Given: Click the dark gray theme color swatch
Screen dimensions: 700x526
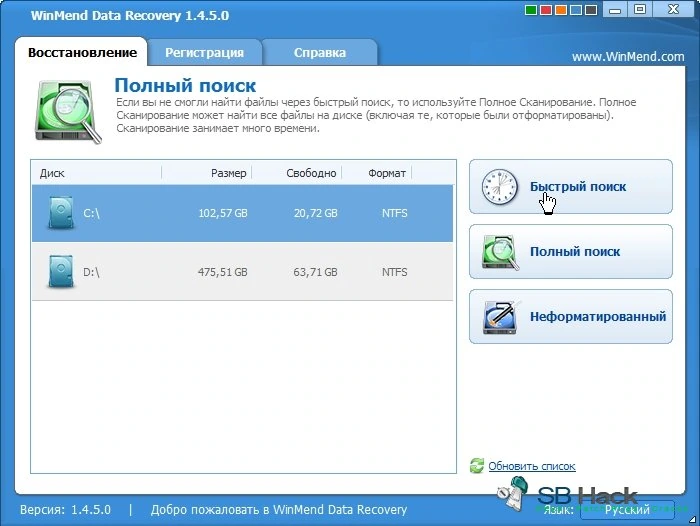Looking at the screenshot, I should click(591, 10).
